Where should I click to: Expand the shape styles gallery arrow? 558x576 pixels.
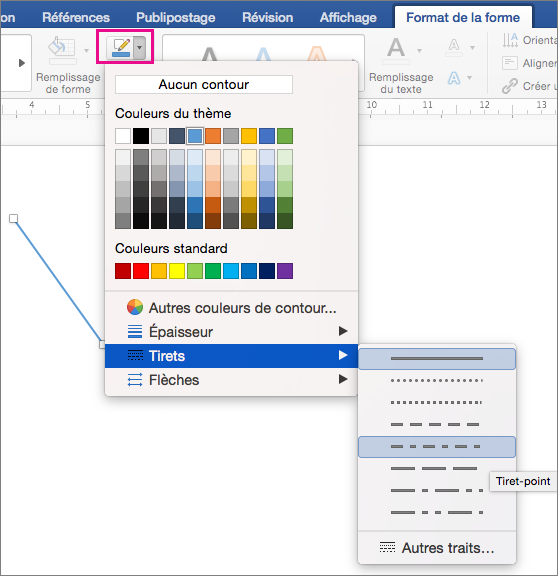pyautogui.click(x=22, y=63)
